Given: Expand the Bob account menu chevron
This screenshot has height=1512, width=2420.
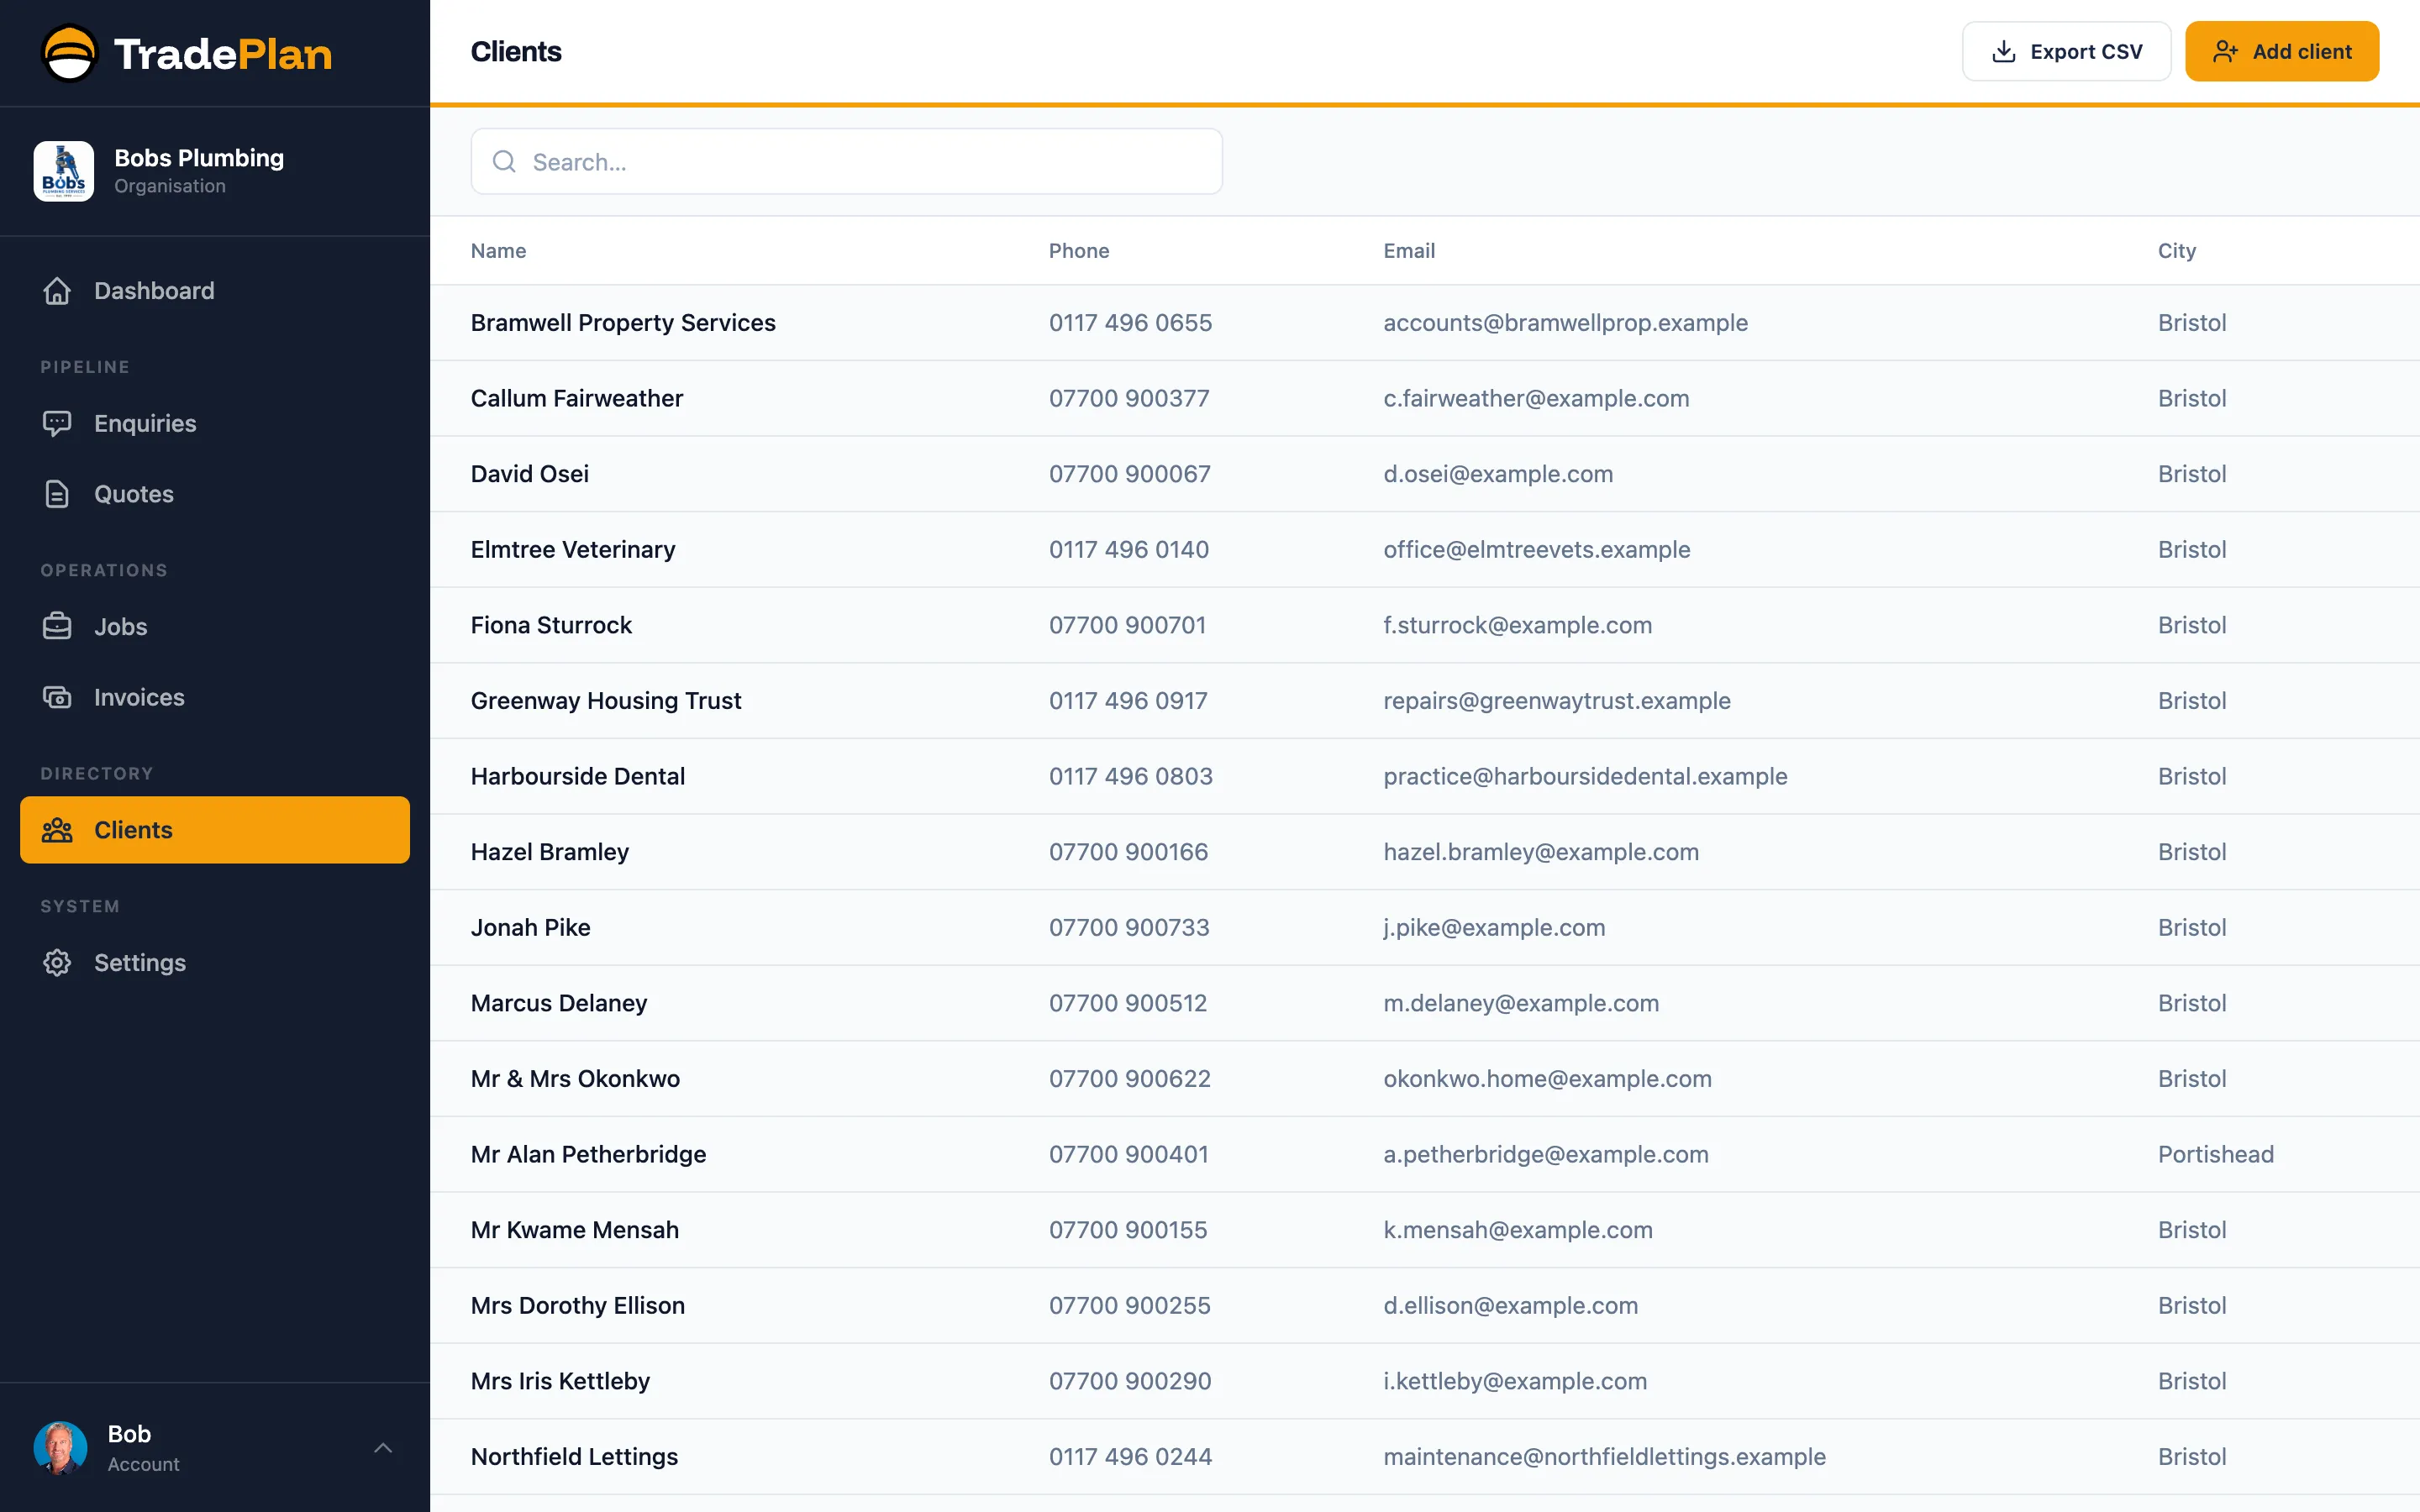Looking at the screenshot, I should [x=383, y=1448].
